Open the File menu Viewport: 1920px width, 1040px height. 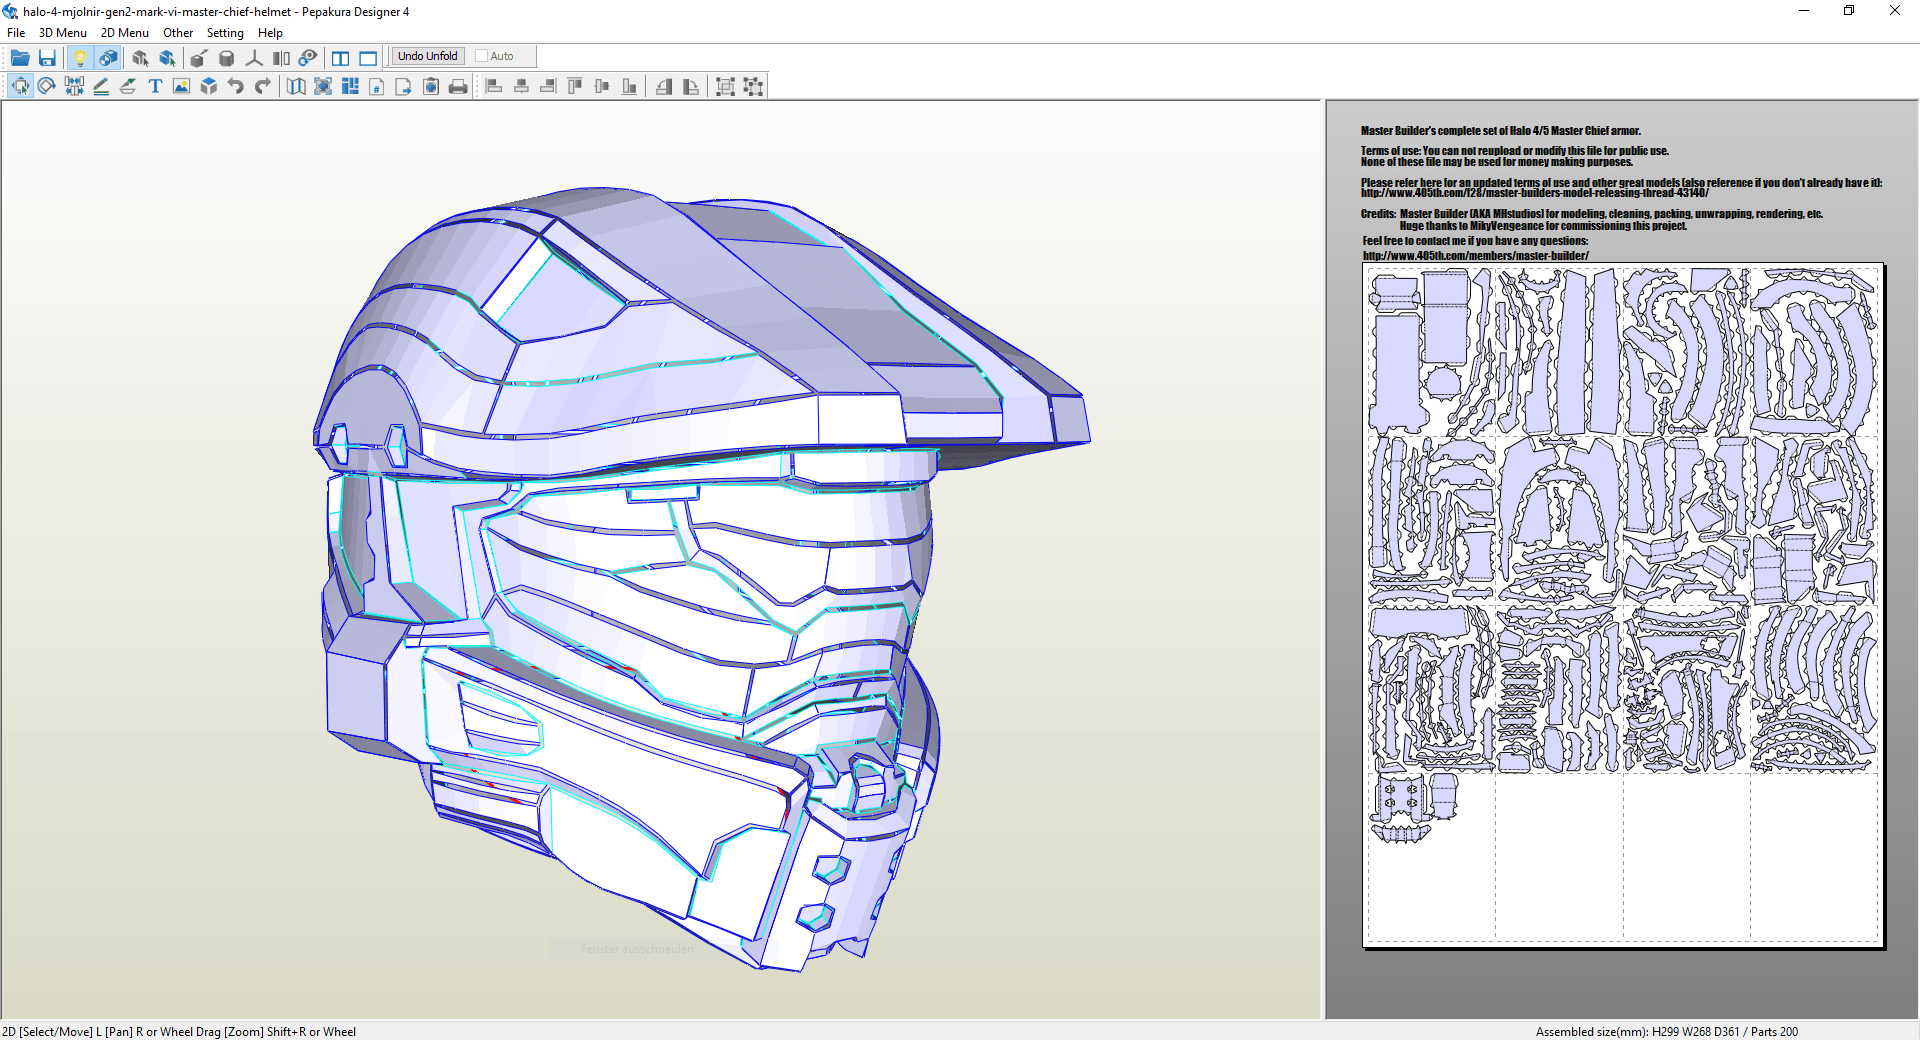pos(16,33)
